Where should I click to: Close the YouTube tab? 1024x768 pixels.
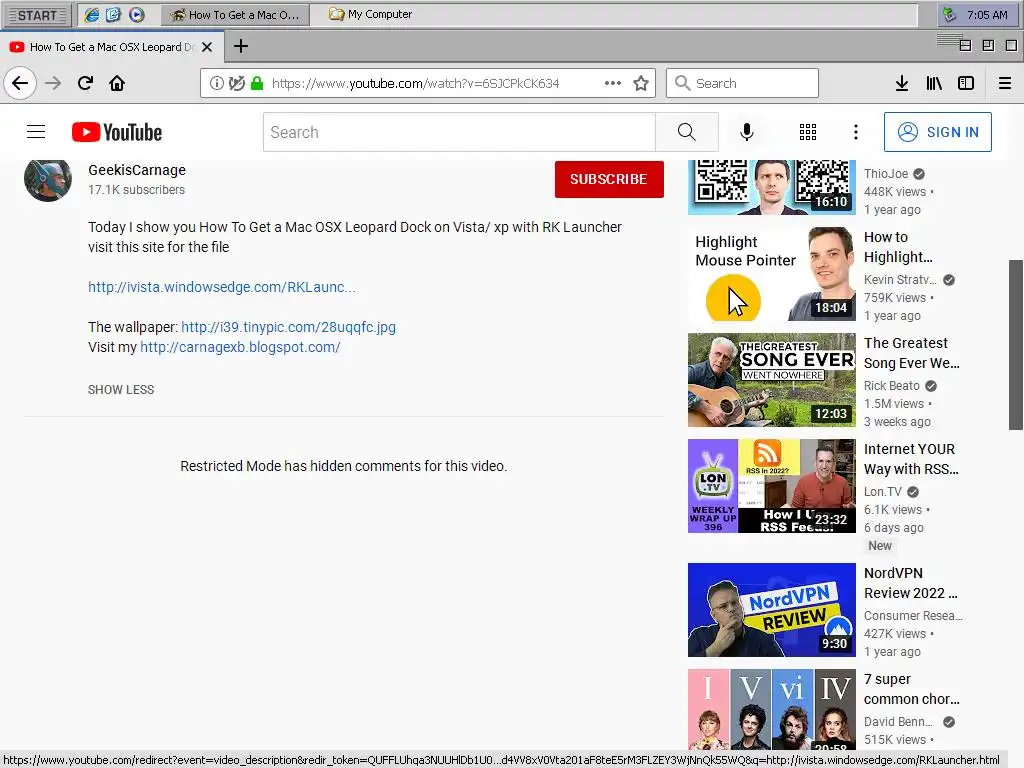(207, 47)
